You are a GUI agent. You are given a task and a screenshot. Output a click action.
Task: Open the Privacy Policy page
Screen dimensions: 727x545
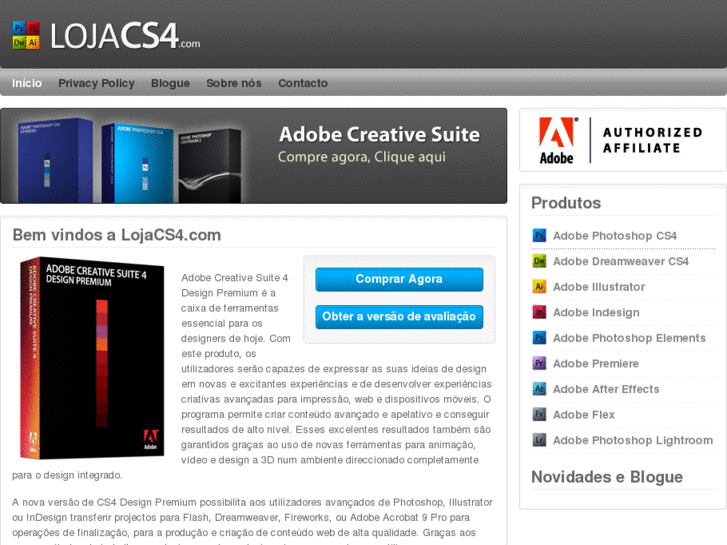96,83
